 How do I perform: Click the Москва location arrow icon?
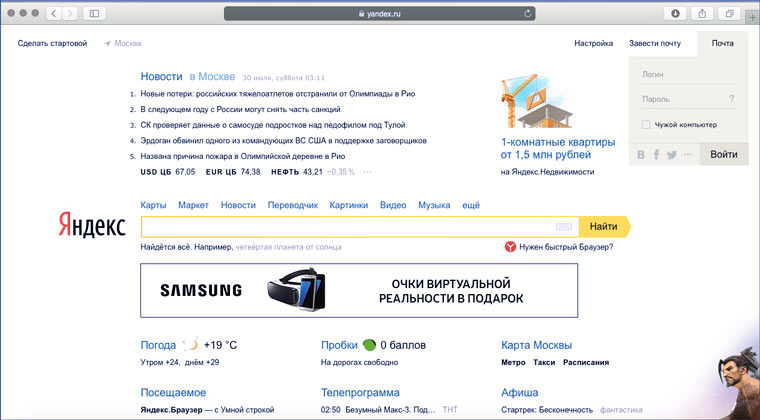107,44
